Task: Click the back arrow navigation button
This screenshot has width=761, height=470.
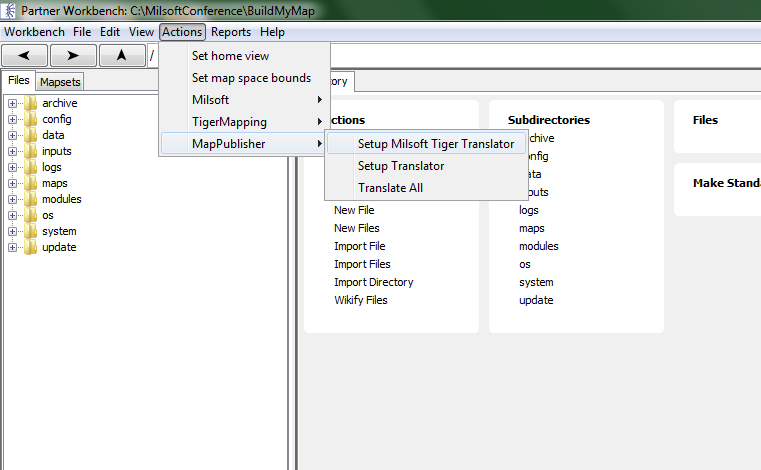Action: click(x=24, y=55)
